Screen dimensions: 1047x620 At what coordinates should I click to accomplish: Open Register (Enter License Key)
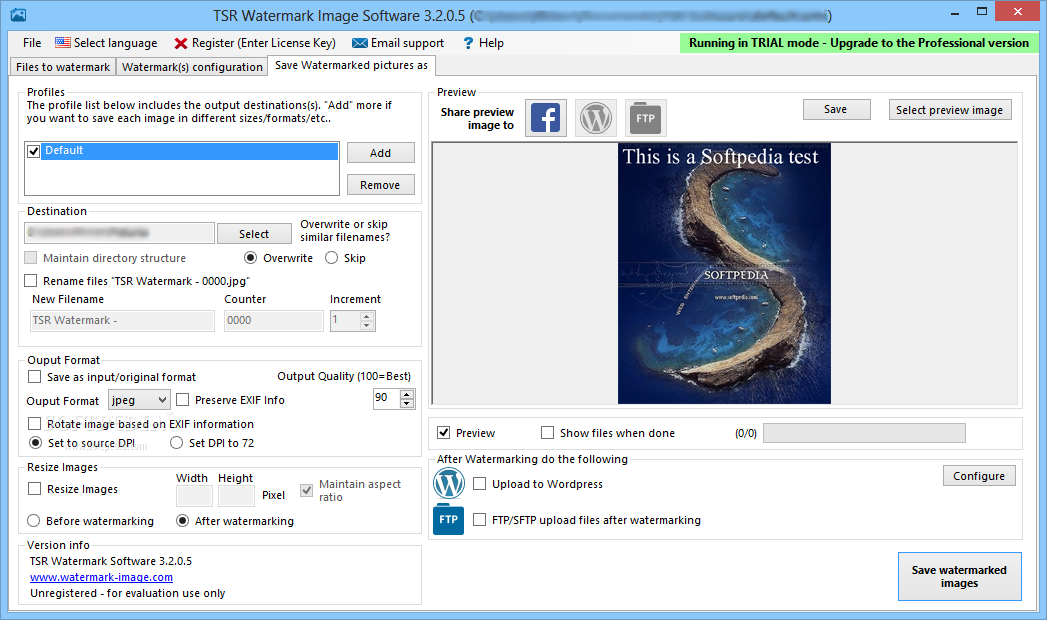tap(254, 43)
